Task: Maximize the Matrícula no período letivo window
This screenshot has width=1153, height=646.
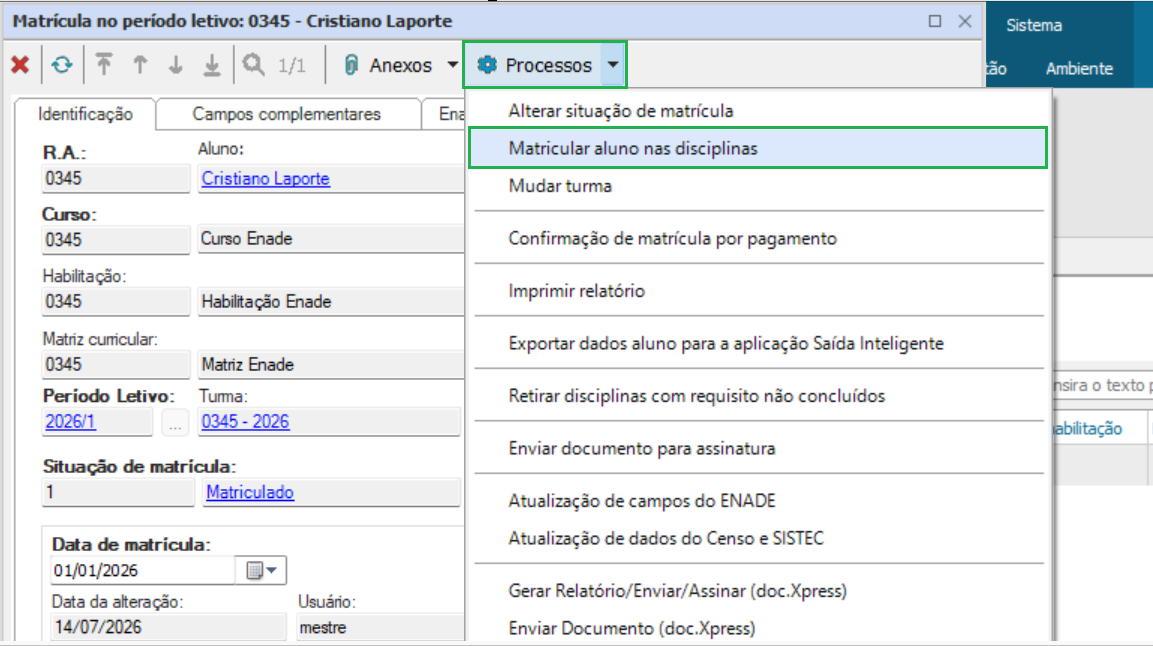Action: (935, 21)
